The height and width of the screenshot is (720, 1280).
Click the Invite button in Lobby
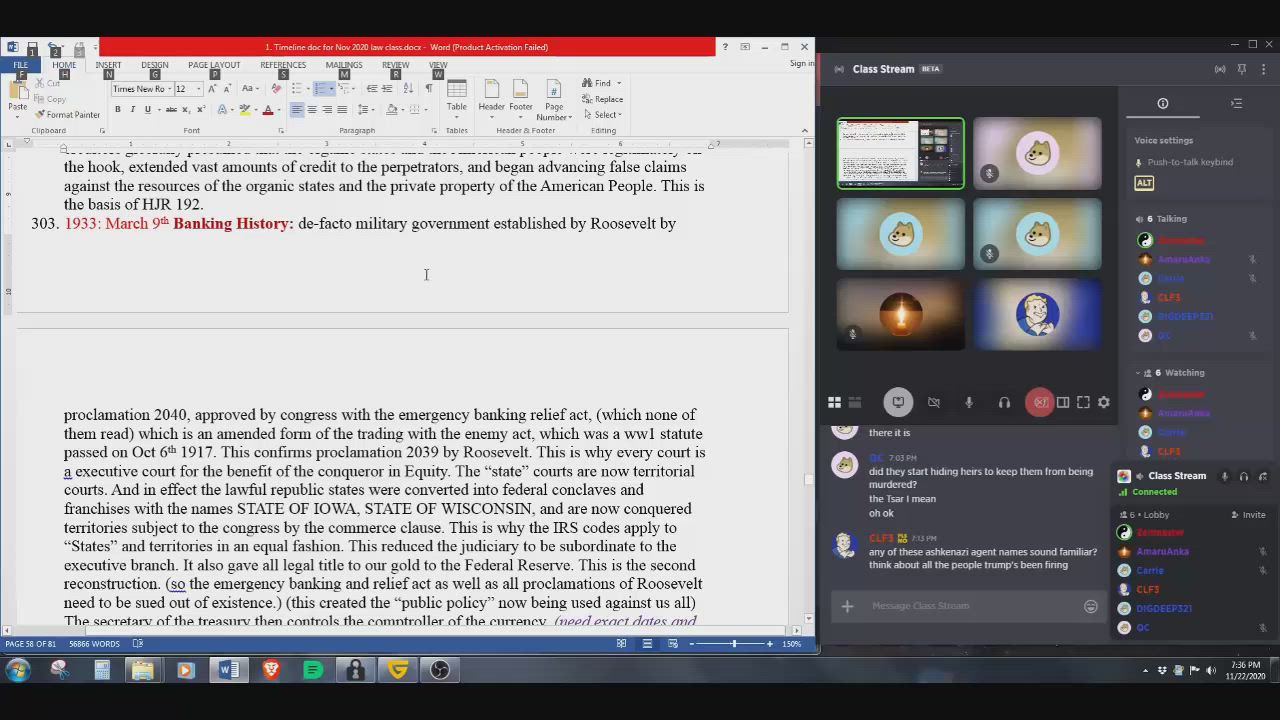(x=1253, y=515)
